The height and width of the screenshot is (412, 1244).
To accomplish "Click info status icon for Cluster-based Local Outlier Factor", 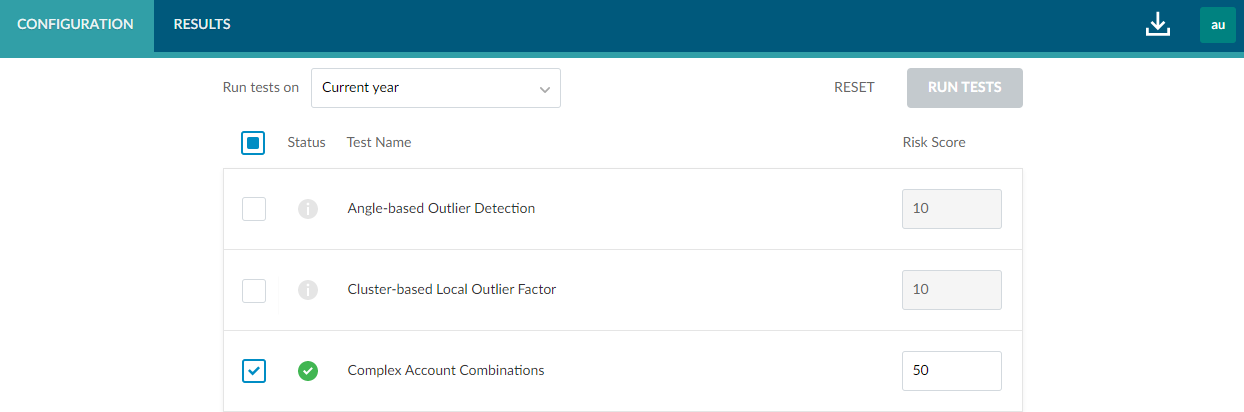I will pyautogui.click(x=308, y=290).
